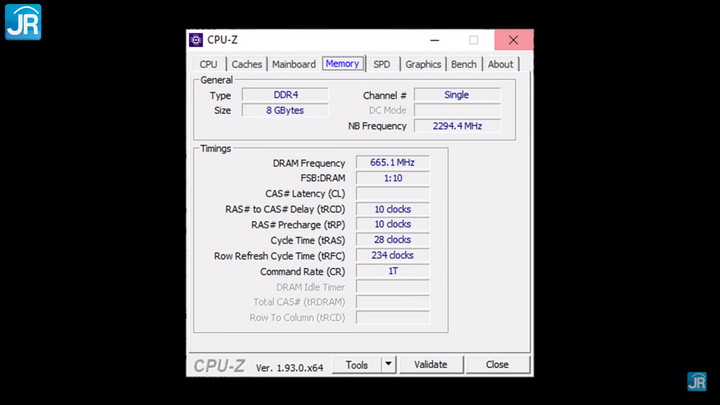
Task: Minimize the CPU-Z window
Action: click(x=435, y=40)
